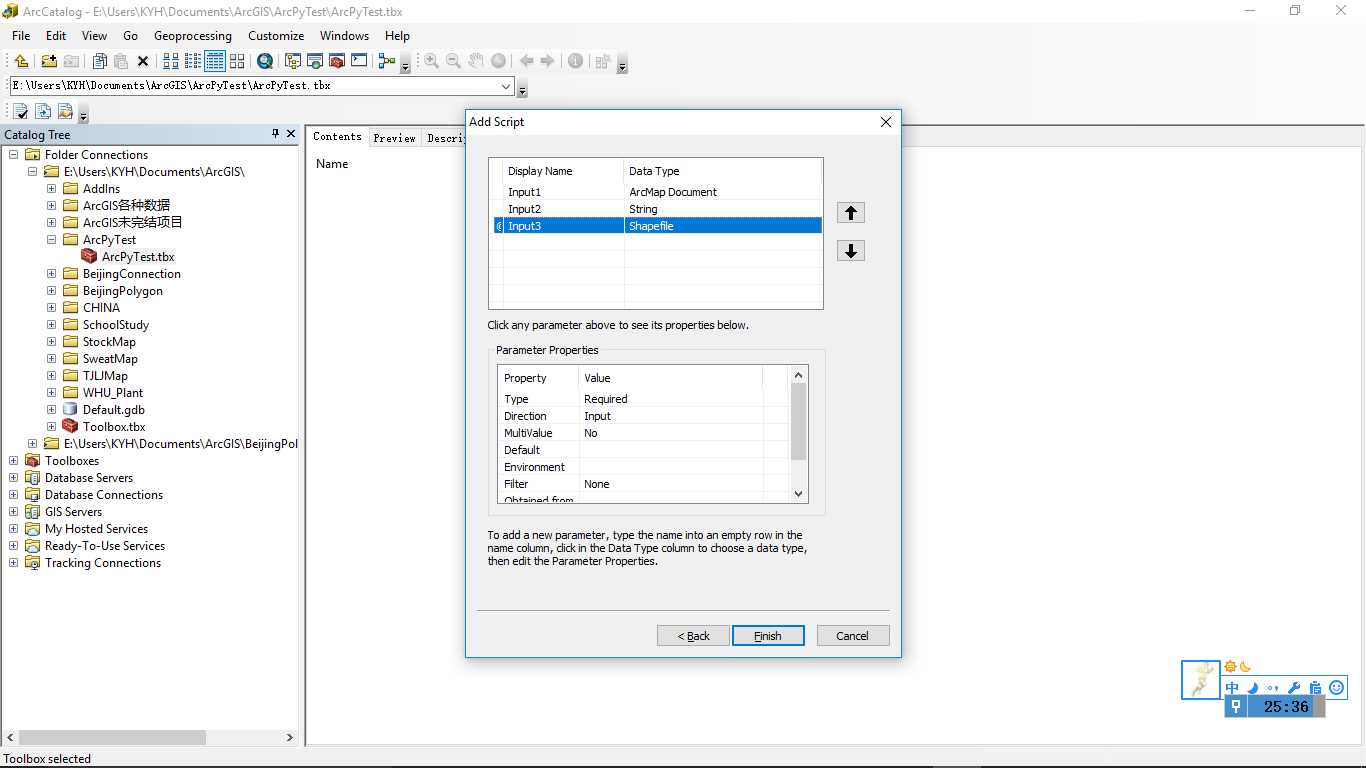This screenshot has width=1366, height=768.
Task: Go up one level in catalog
Action: pyautogui.click(x=21, y=61)
